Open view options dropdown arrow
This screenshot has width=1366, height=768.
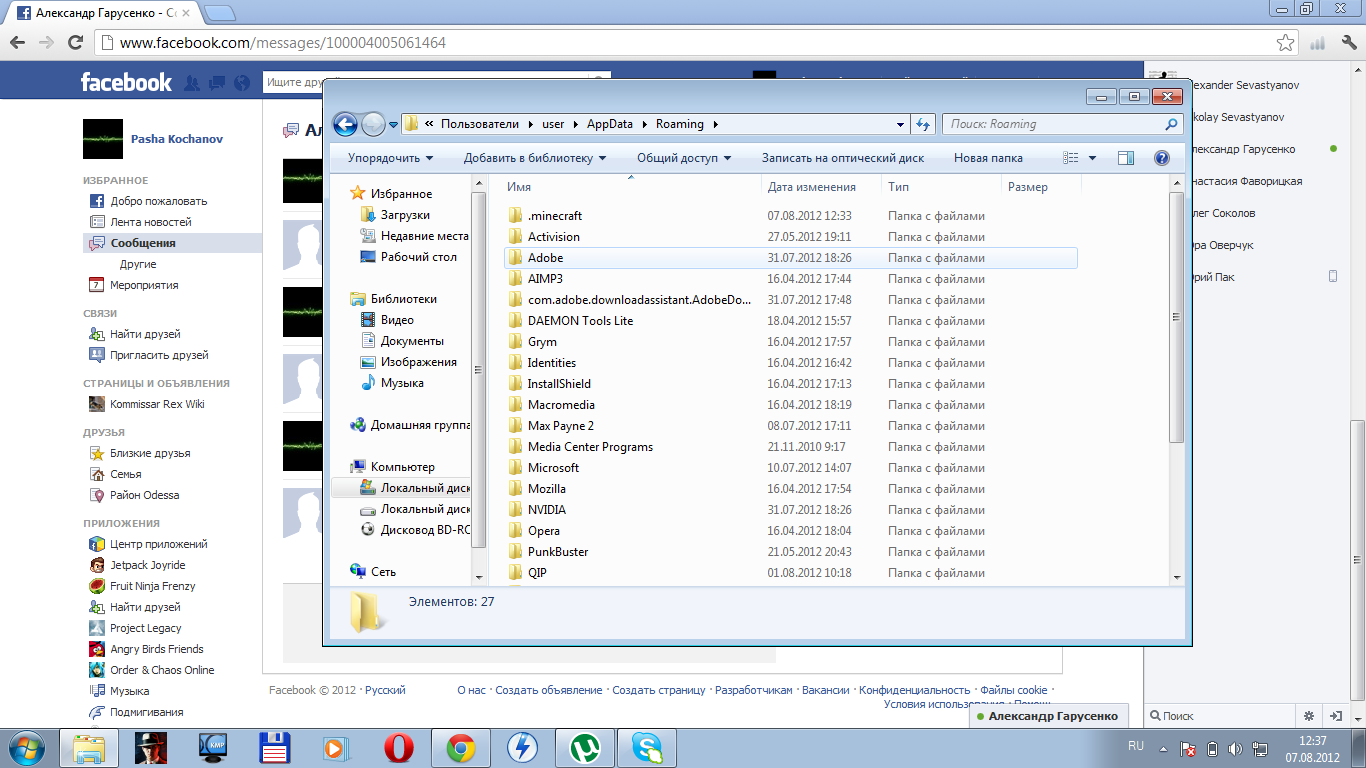[x=1092, y=158]
